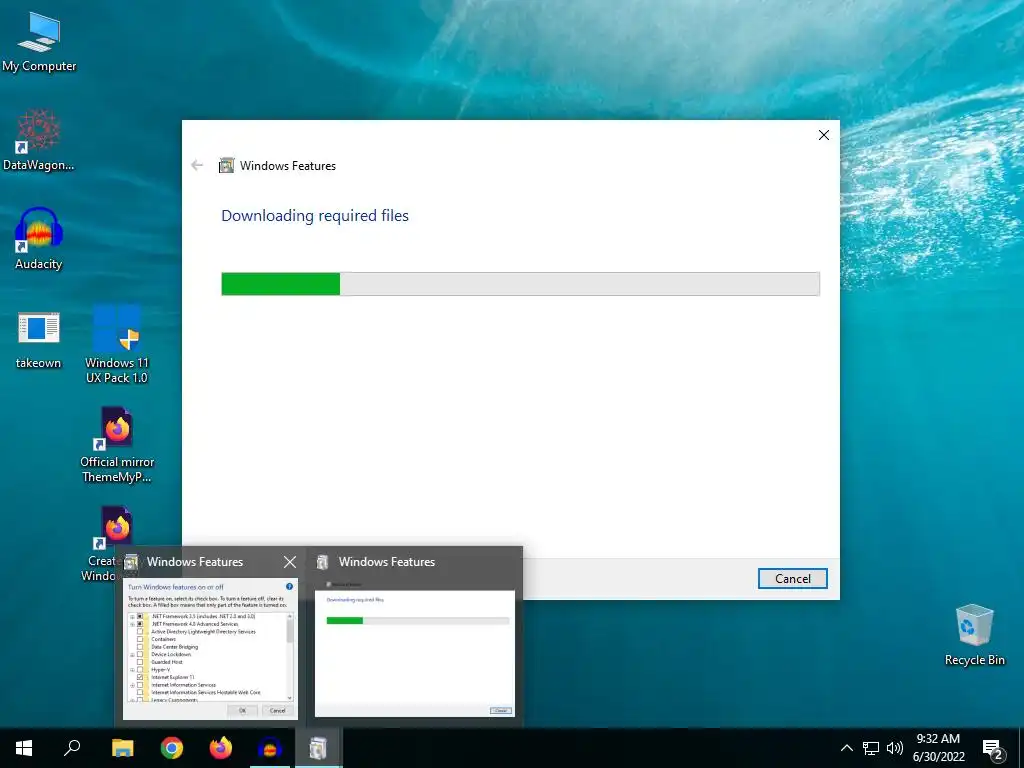Click back arrow in Windows Features dialog

[197, 165]
